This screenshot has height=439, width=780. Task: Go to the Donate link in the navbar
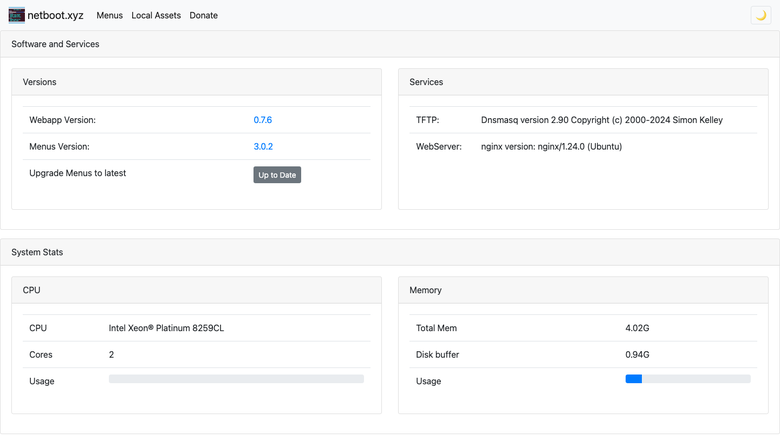(203, 15)
